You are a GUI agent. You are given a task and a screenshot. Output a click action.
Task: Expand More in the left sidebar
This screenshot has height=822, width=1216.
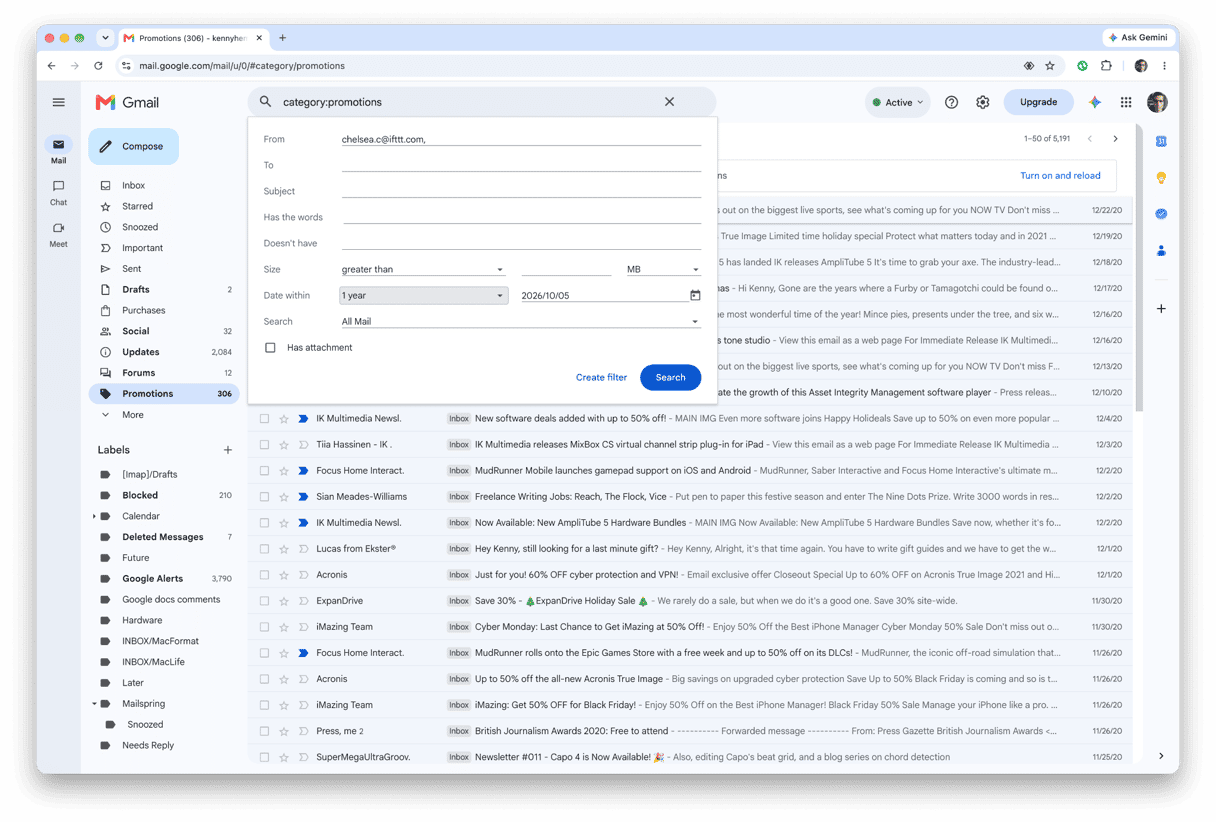coord(132,414)
